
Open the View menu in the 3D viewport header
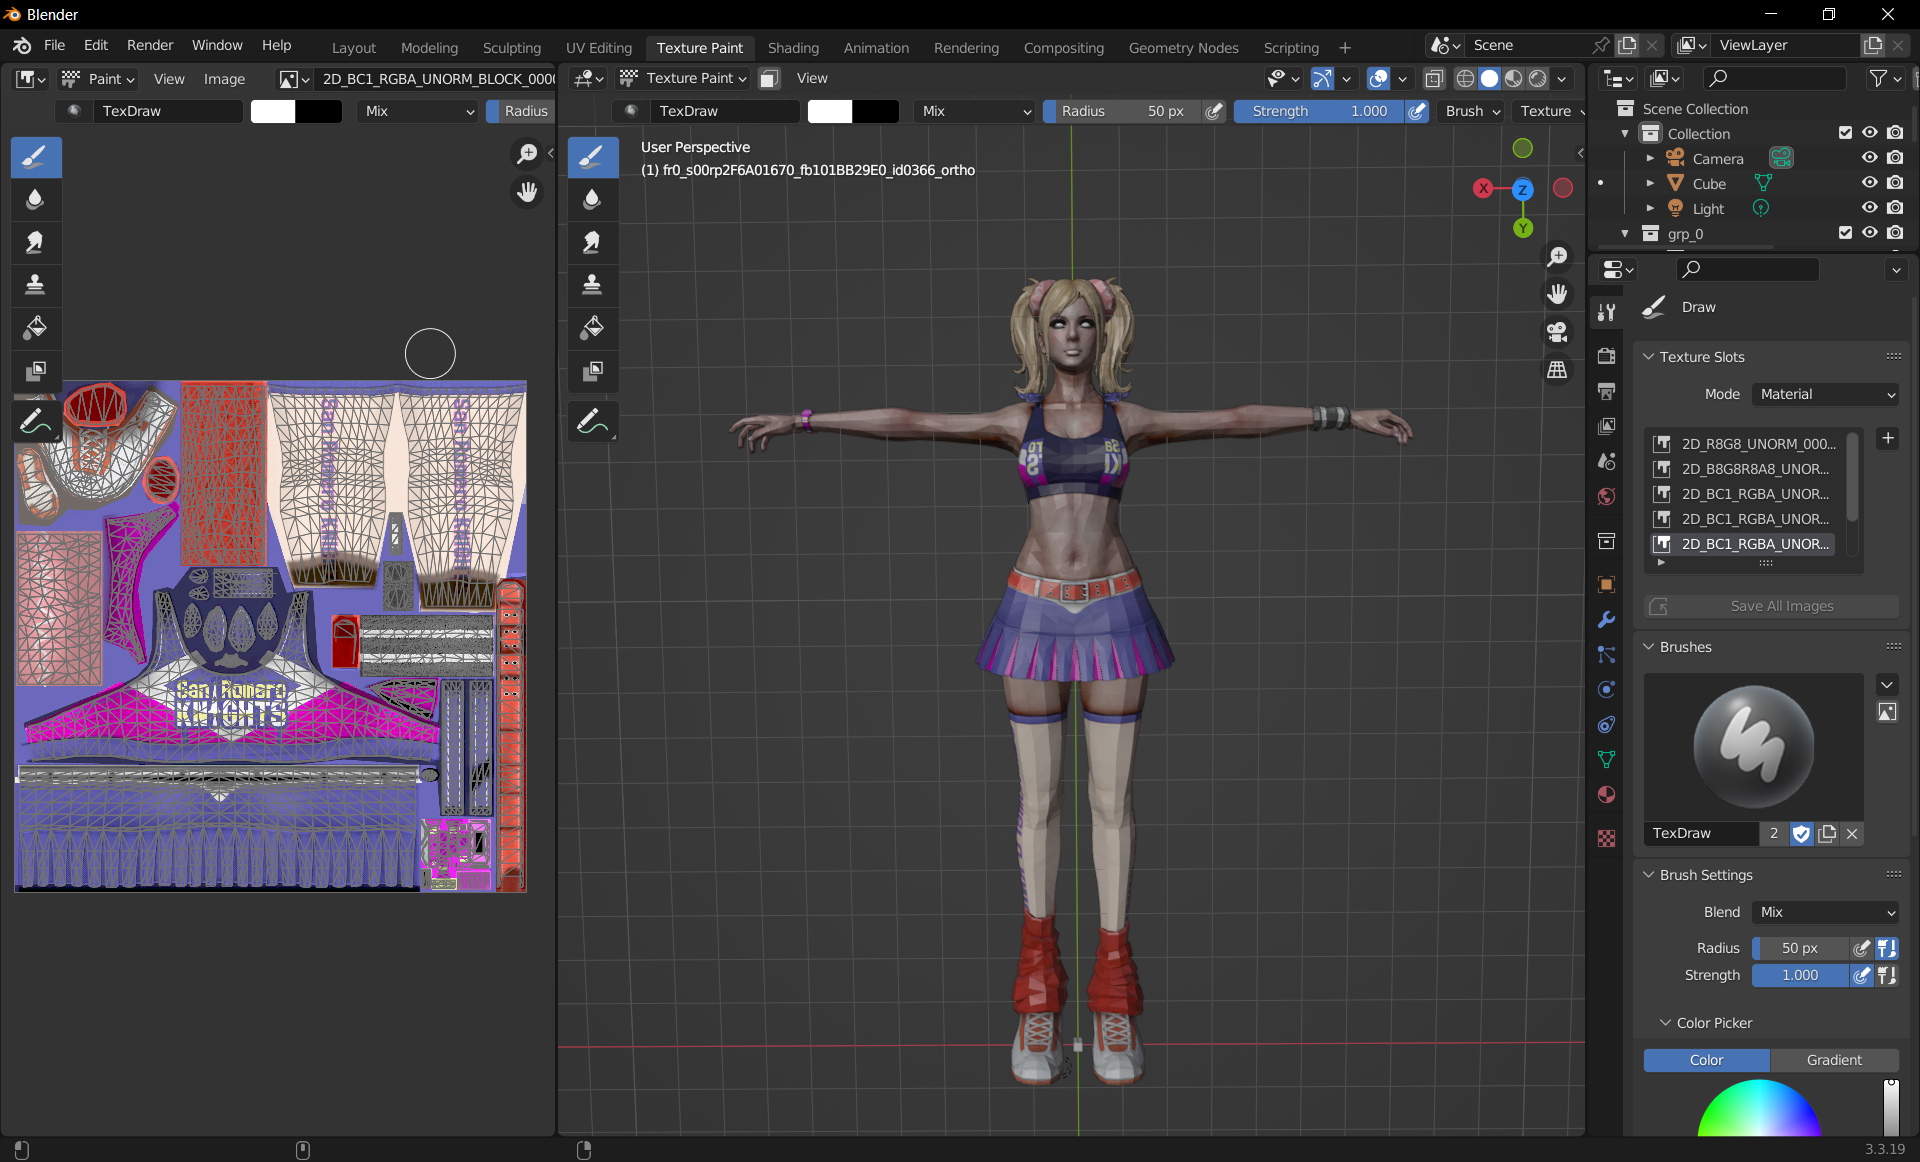[812, 78]
